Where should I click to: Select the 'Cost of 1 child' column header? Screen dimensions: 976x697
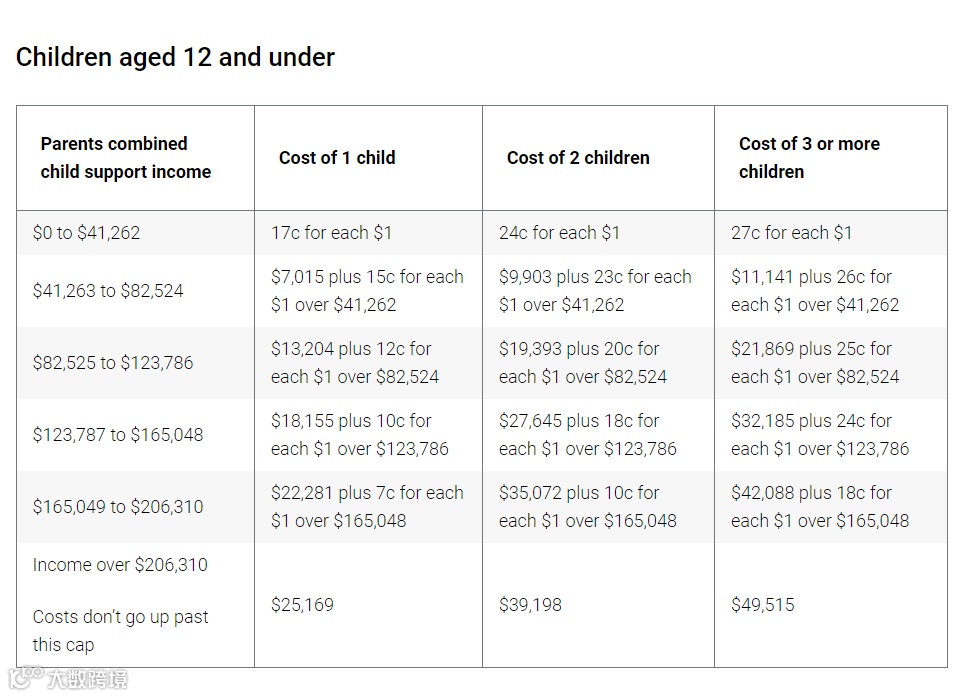click(337, 157)
